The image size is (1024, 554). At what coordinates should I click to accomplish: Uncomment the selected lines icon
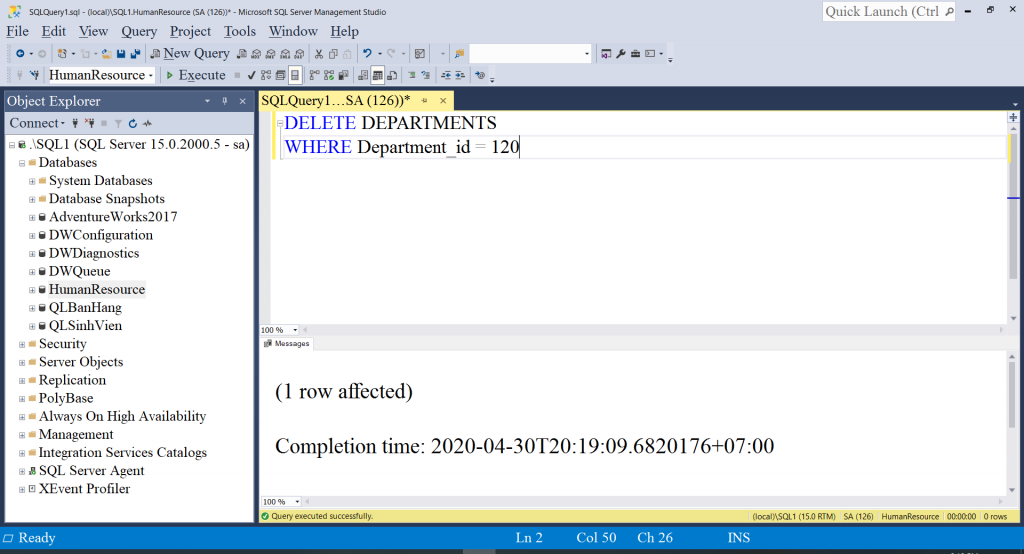[x=425, y=75]
